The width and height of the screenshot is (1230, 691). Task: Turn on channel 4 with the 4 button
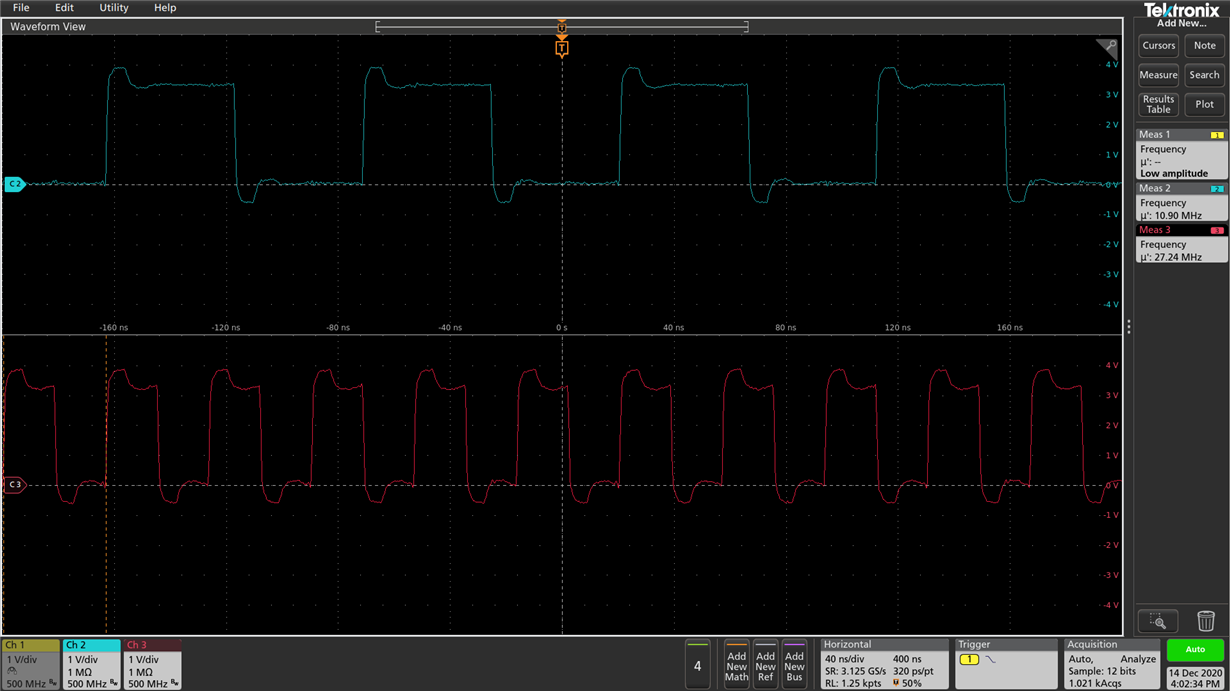point(698,665)
